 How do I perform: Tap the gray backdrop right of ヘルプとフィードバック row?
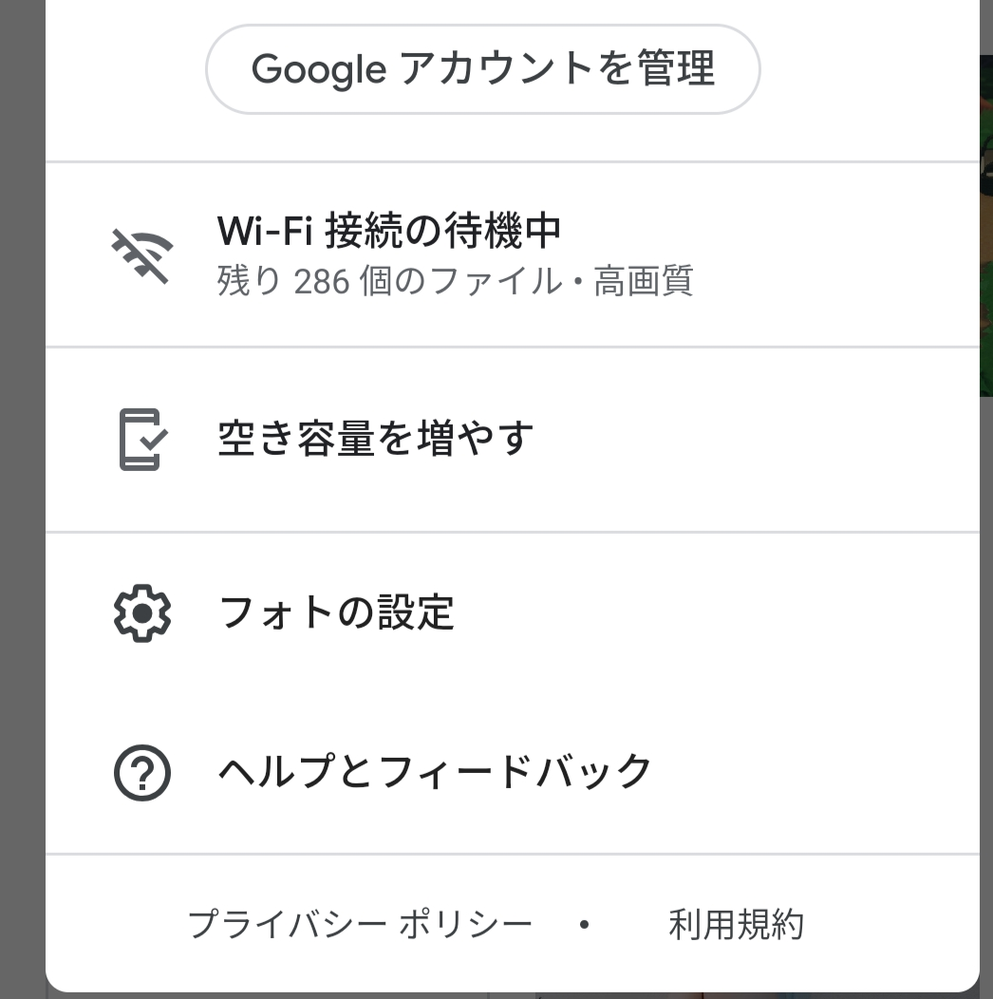[x=986, y=772]
